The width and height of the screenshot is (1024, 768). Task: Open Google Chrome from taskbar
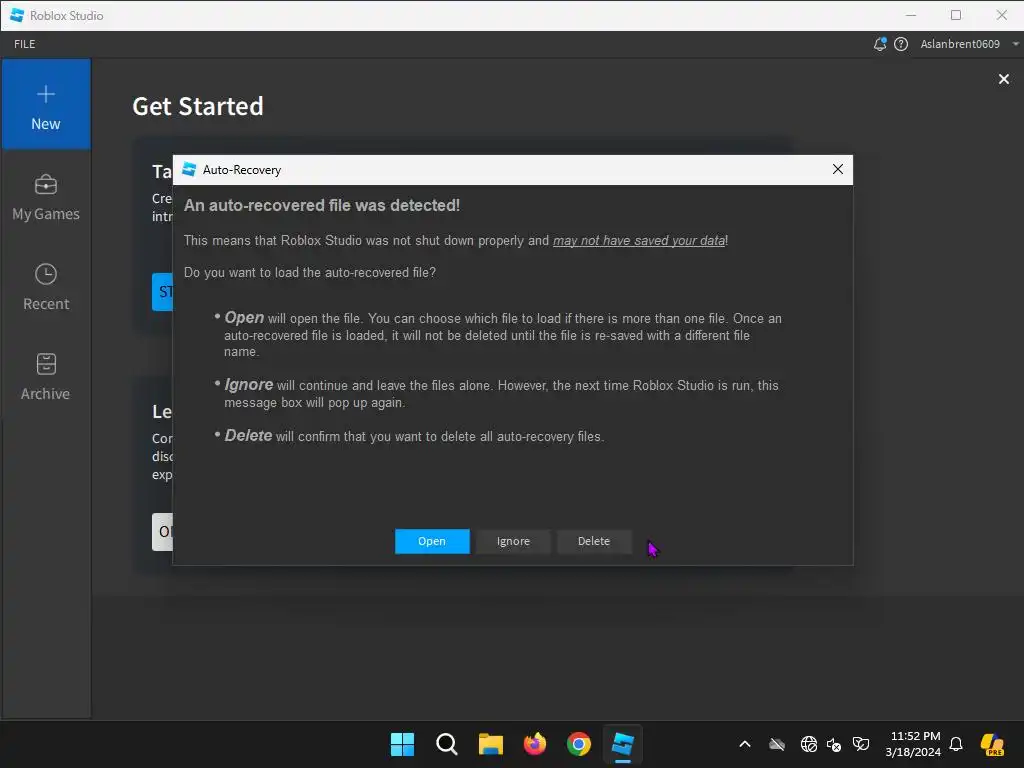pyautogui.click(x=579, y=744)
